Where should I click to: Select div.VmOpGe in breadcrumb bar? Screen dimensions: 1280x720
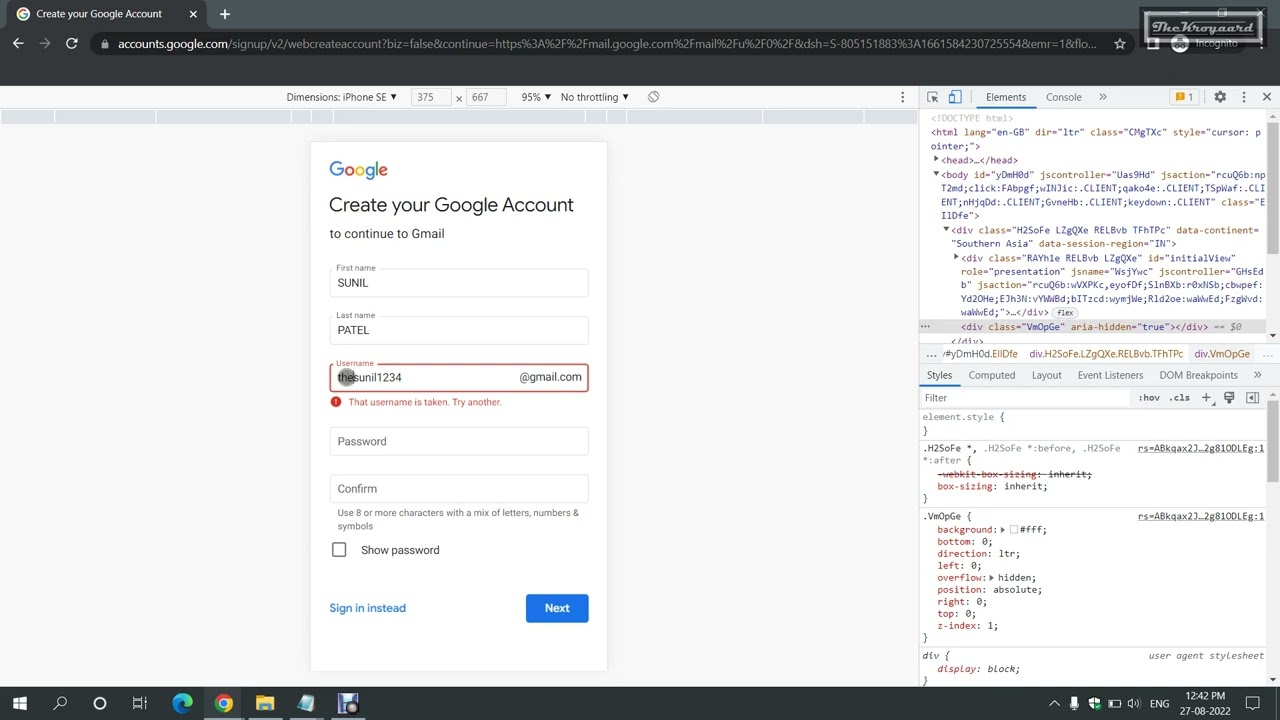[1222, 354]
